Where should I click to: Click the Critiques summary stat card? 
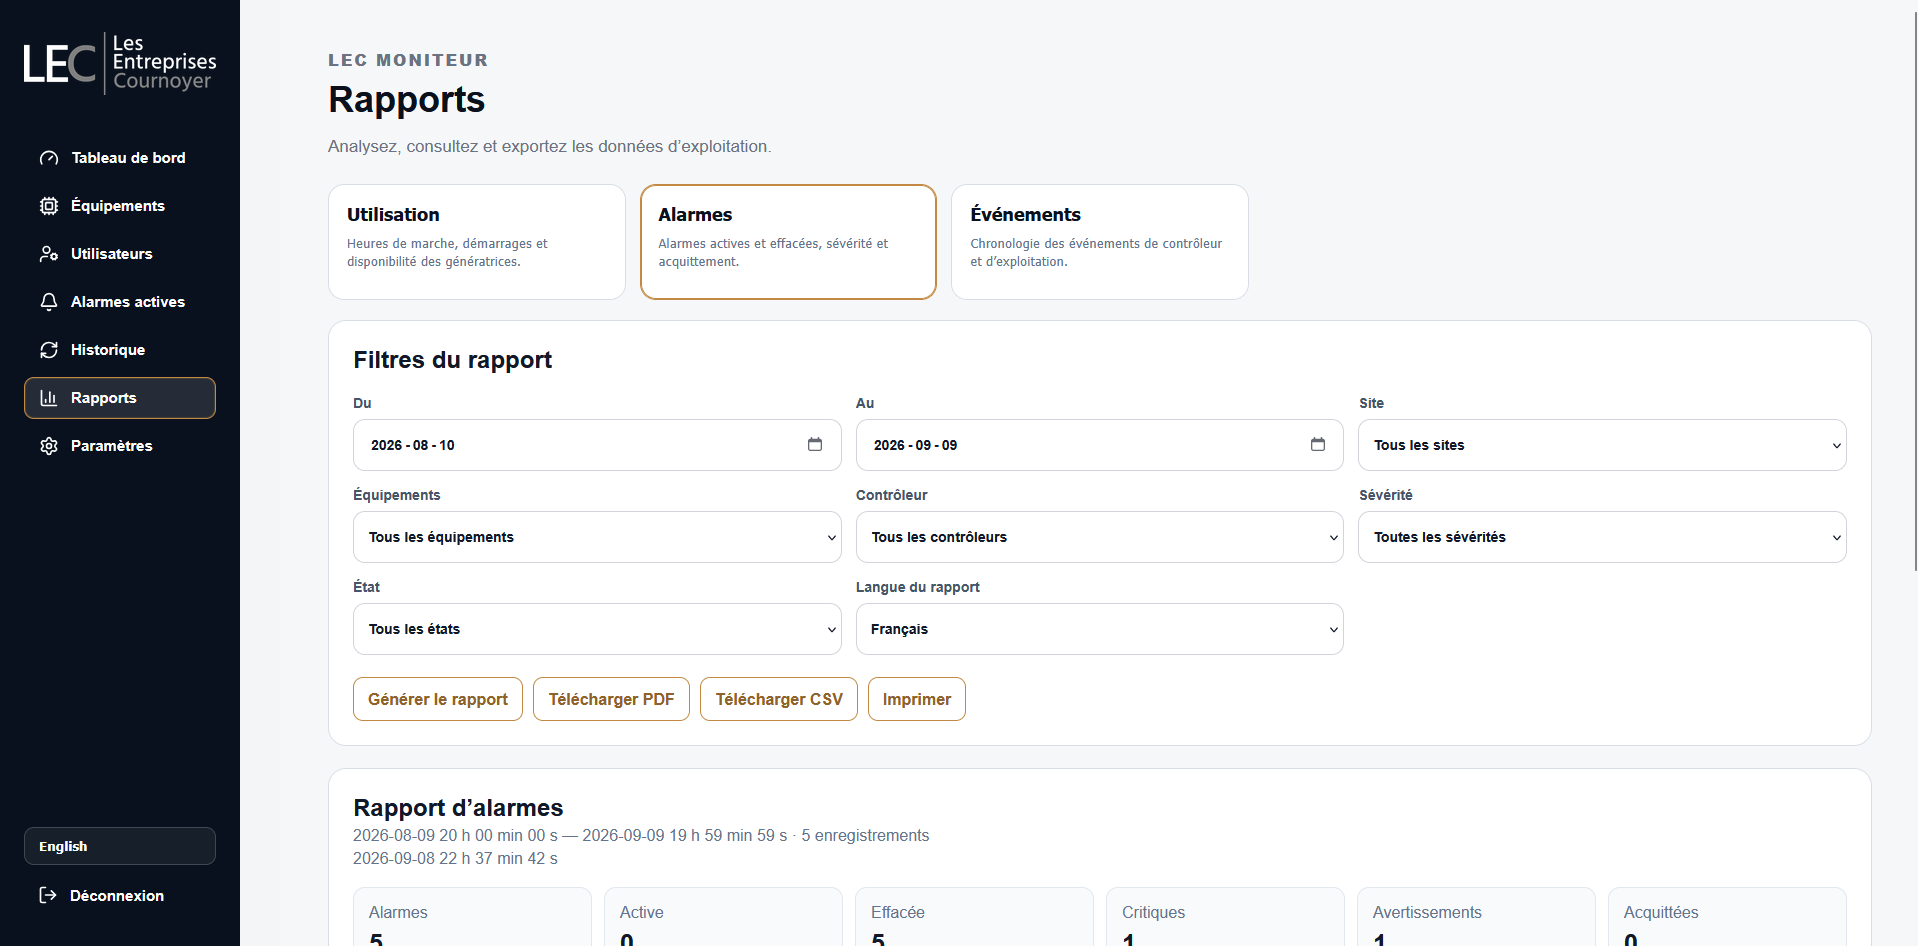(x=1225, y=917)
